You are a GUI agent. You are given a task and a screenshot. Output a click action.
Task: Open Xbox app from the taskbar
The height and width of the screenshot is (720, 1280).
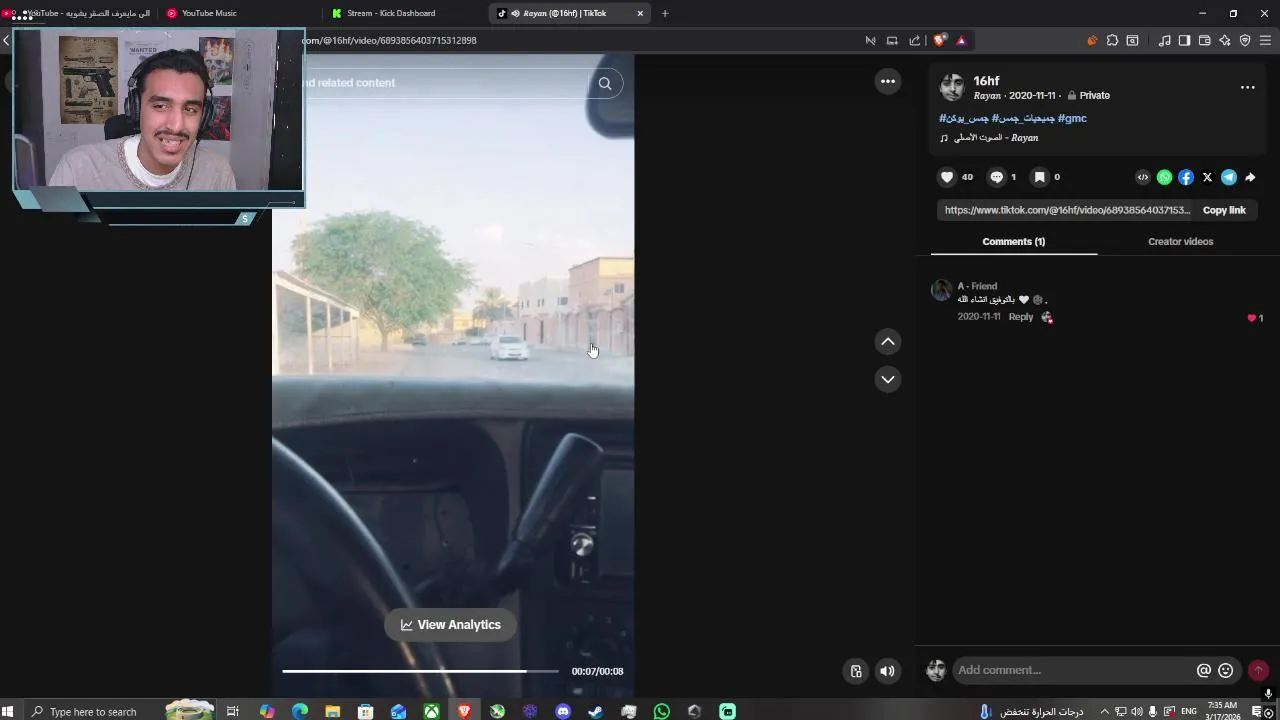431,711
